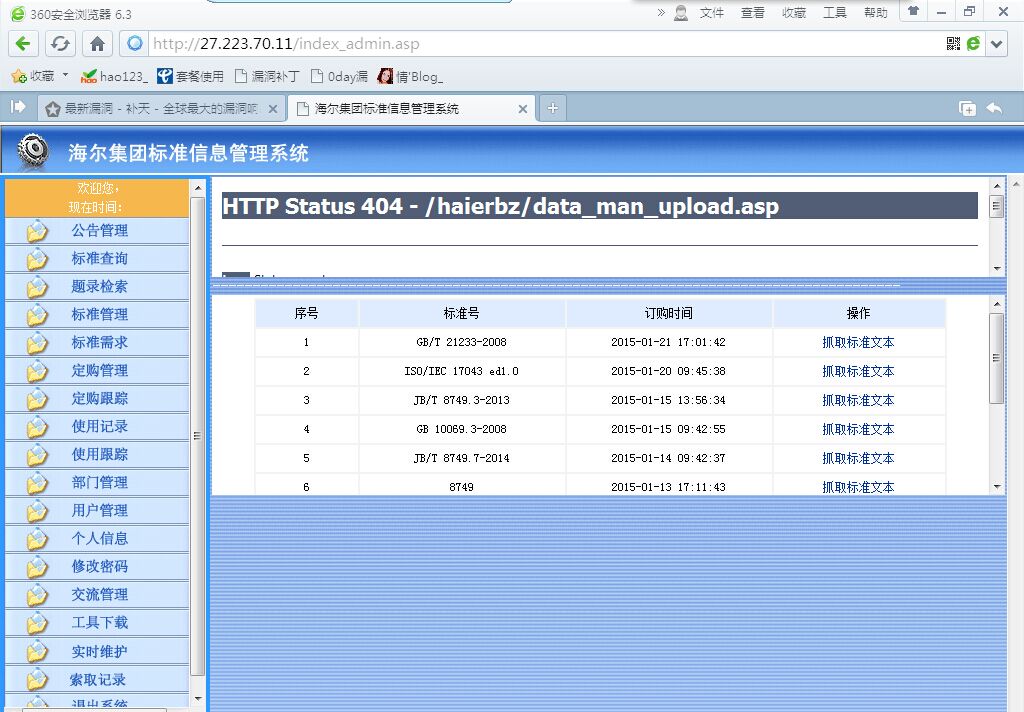Open the hao123_ bookmark
This screenshot has height=712, width=1024.
[114, 76]
